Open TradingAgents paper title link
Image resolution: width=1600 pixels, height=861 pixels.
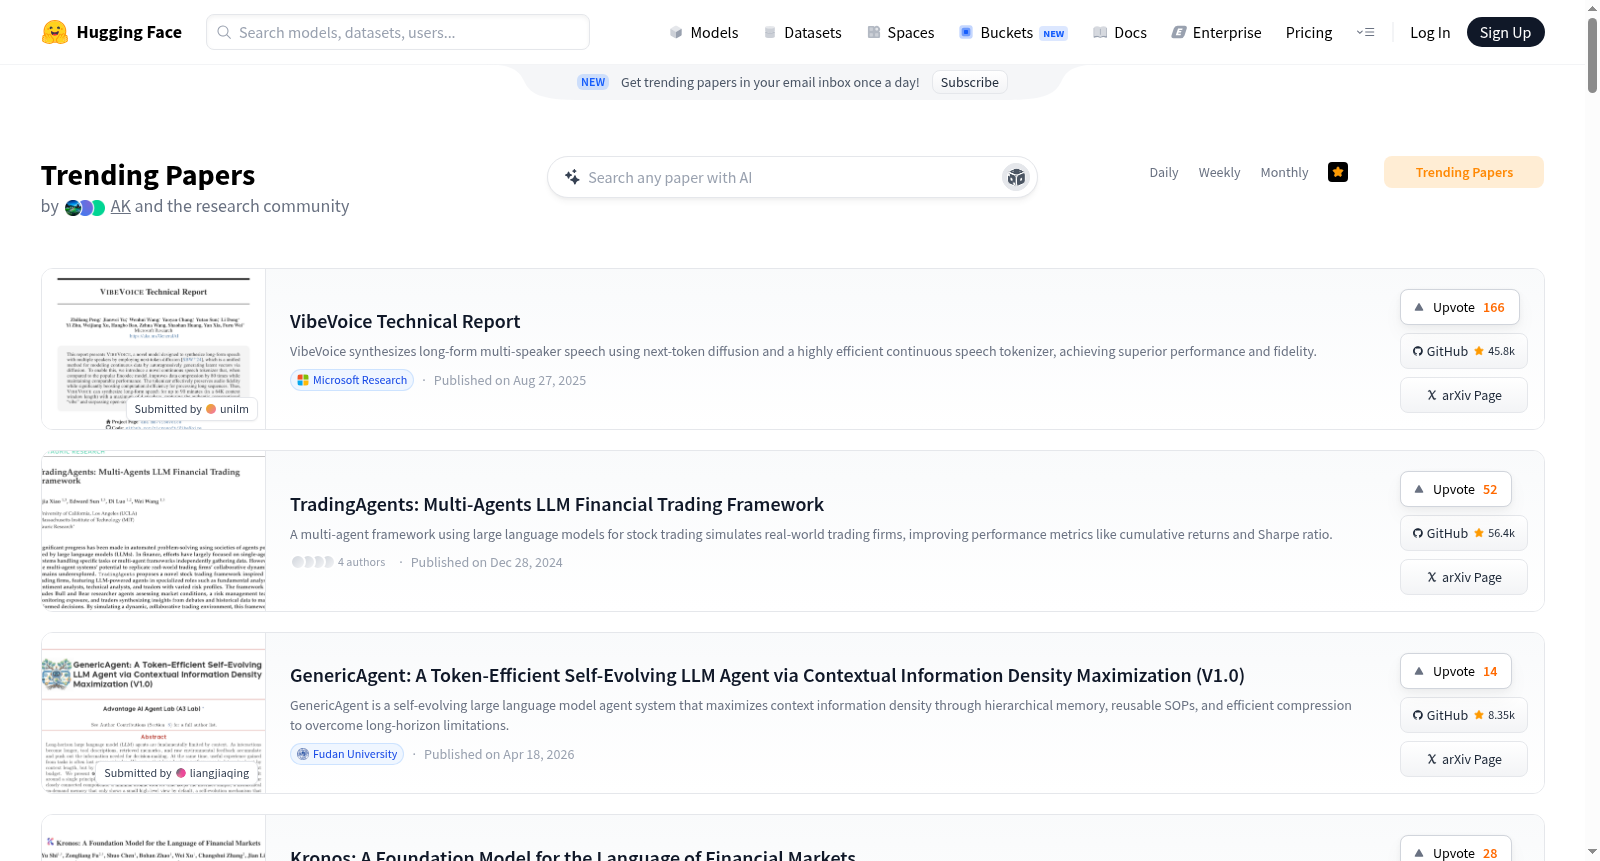click(557, 504)
